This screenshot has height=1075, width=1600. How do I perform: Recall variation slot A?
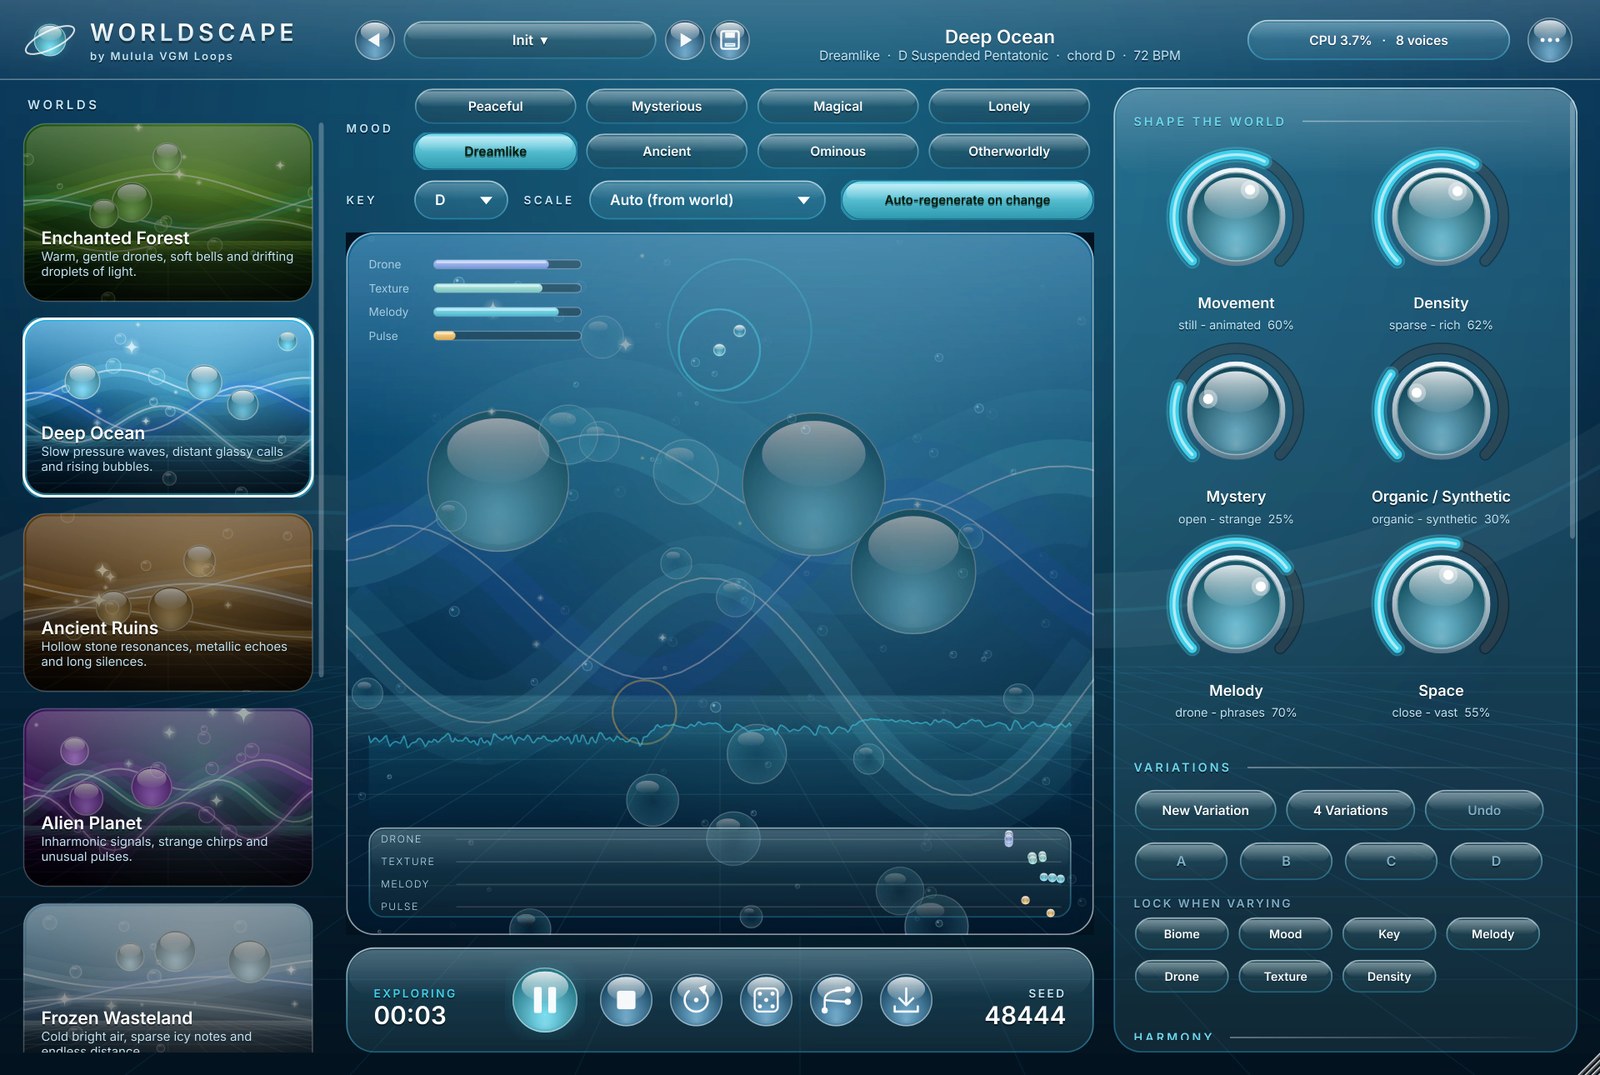tap(1181, 861)
